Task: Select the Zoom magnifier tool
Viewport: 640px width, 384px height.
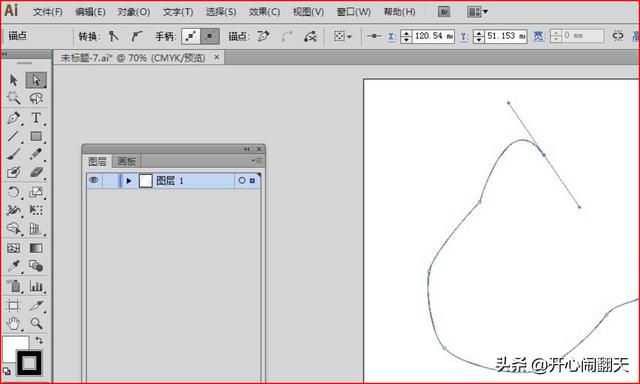Action: [x=36, y=324]
